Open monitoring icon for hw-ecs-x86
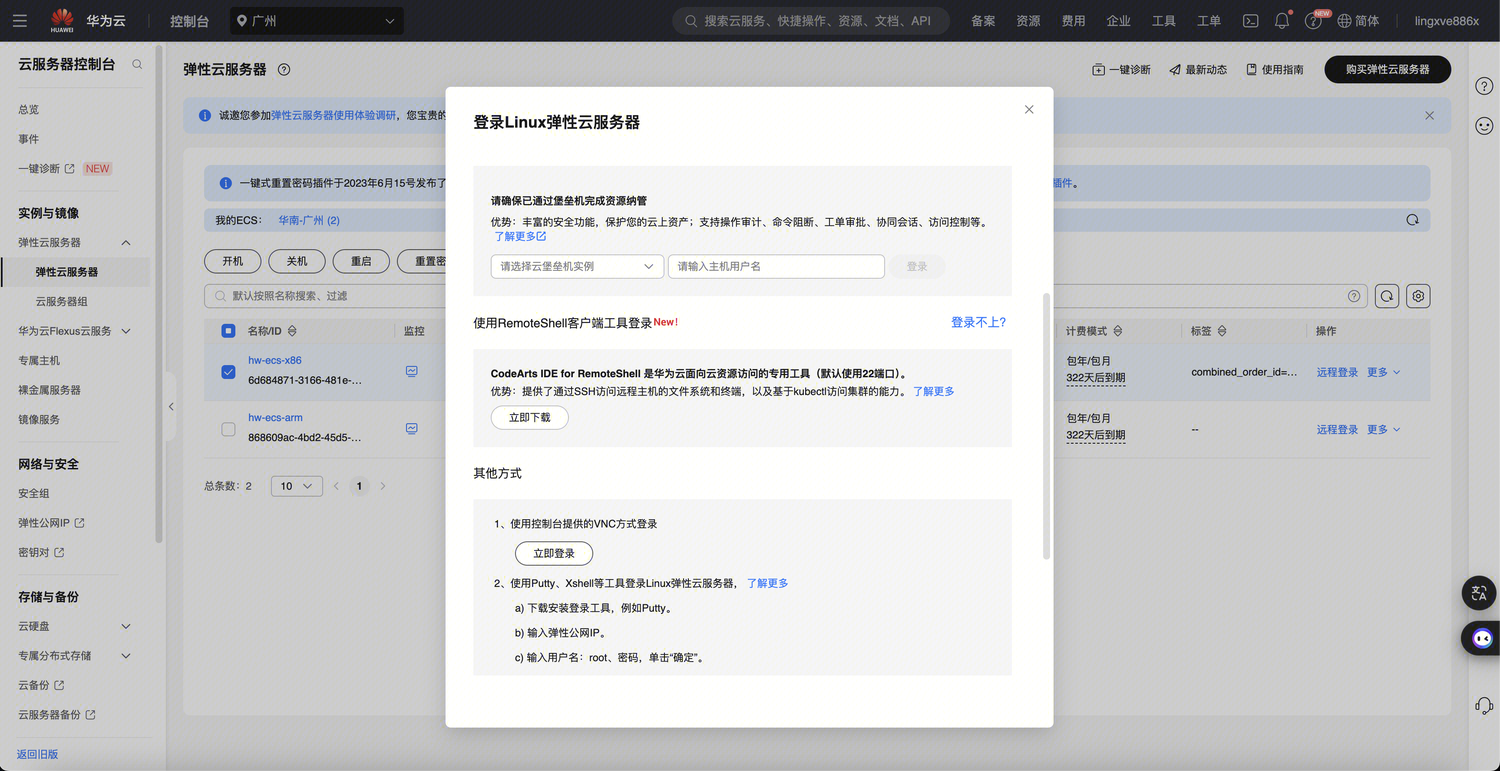 coord(412,371)
